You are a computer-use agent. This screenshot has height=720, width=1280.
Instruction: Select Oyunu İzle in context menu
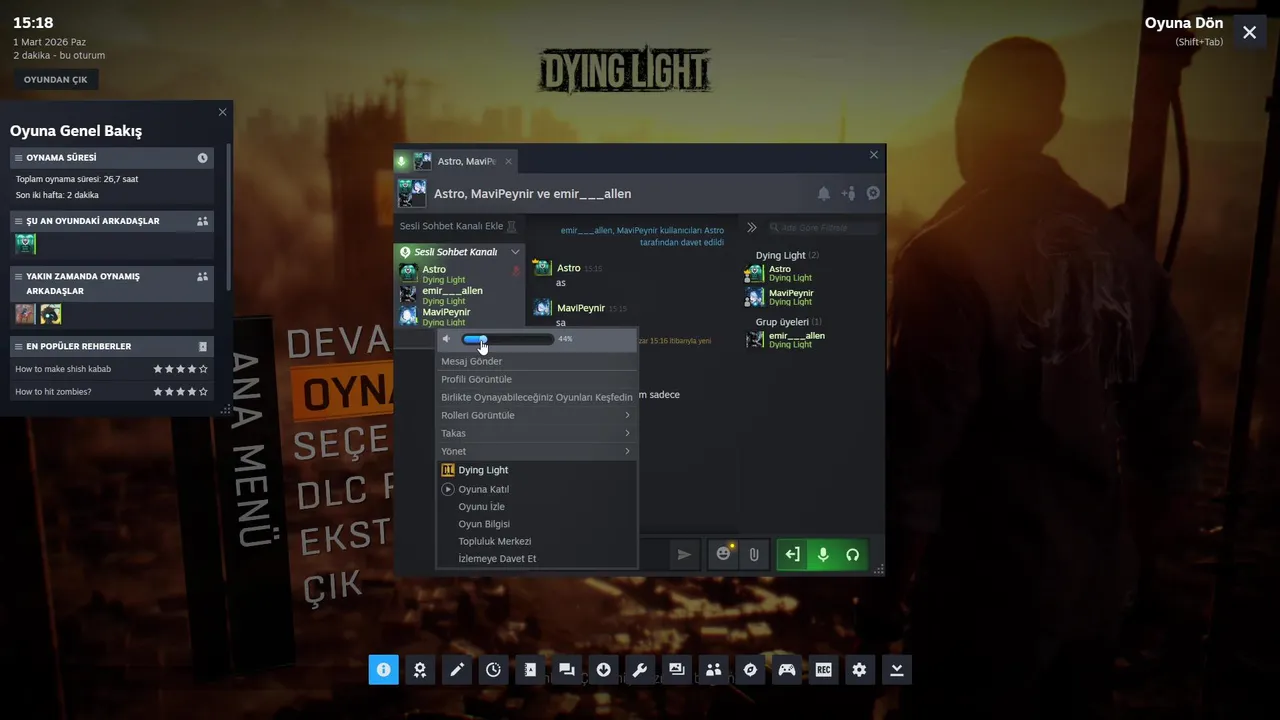(x=537, y=506)
